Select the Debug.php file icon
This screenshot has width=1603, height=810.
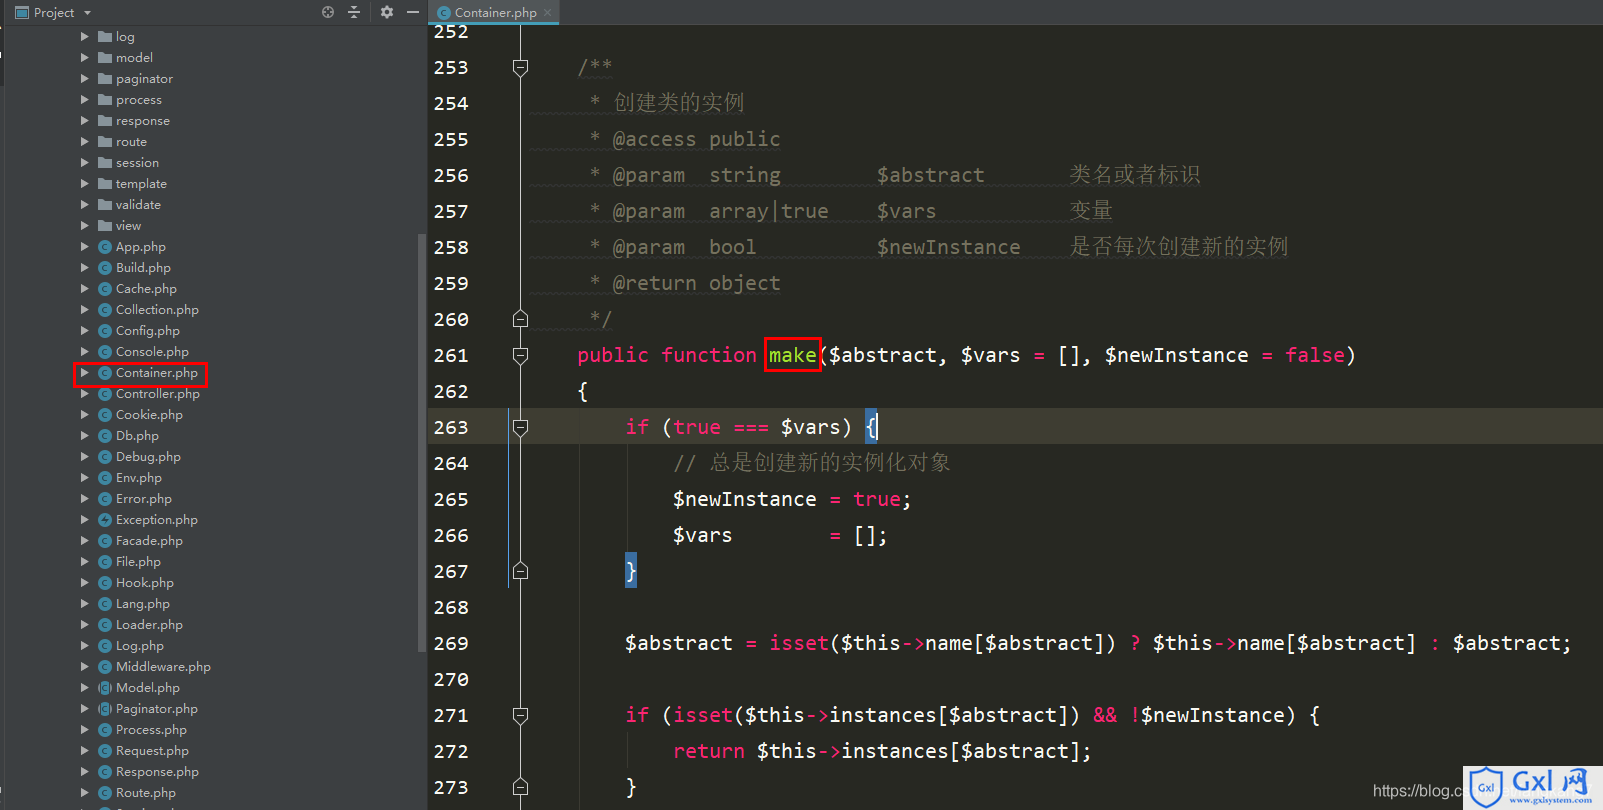tap(105, 457)
